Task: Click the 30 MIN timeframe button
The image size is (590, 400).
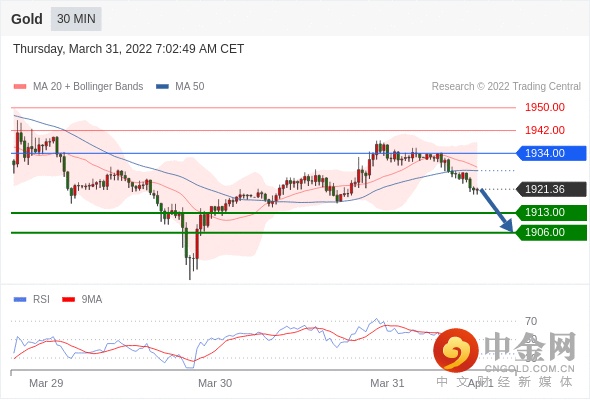Action: pos(76,19)
